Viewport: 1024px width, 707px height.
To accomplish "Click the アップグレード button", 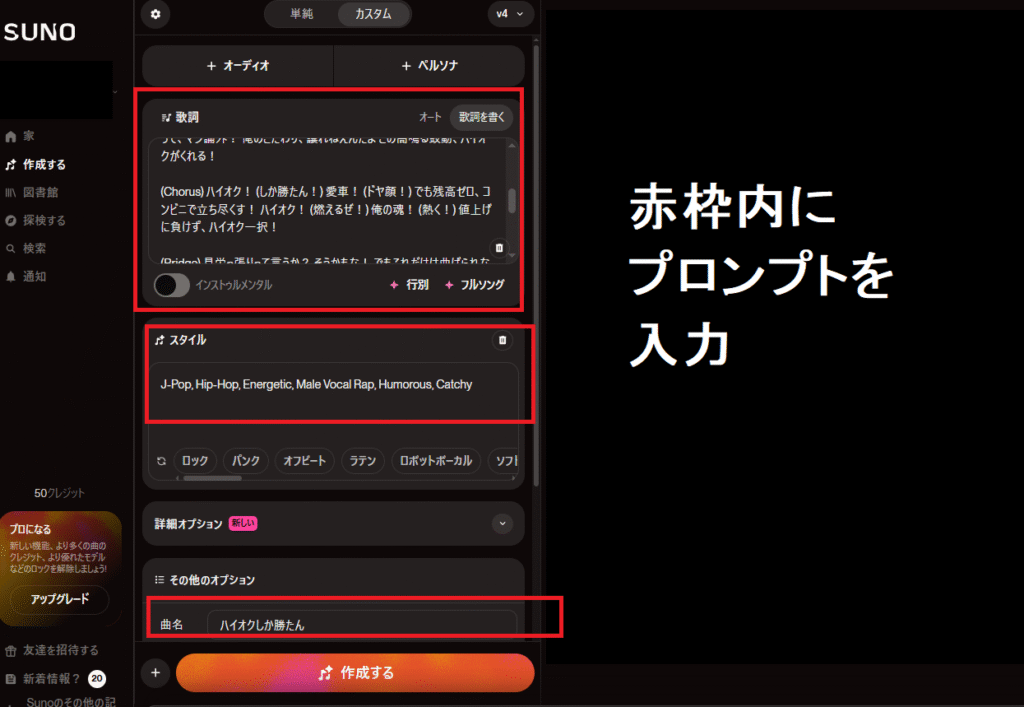I will click(60, 599).
